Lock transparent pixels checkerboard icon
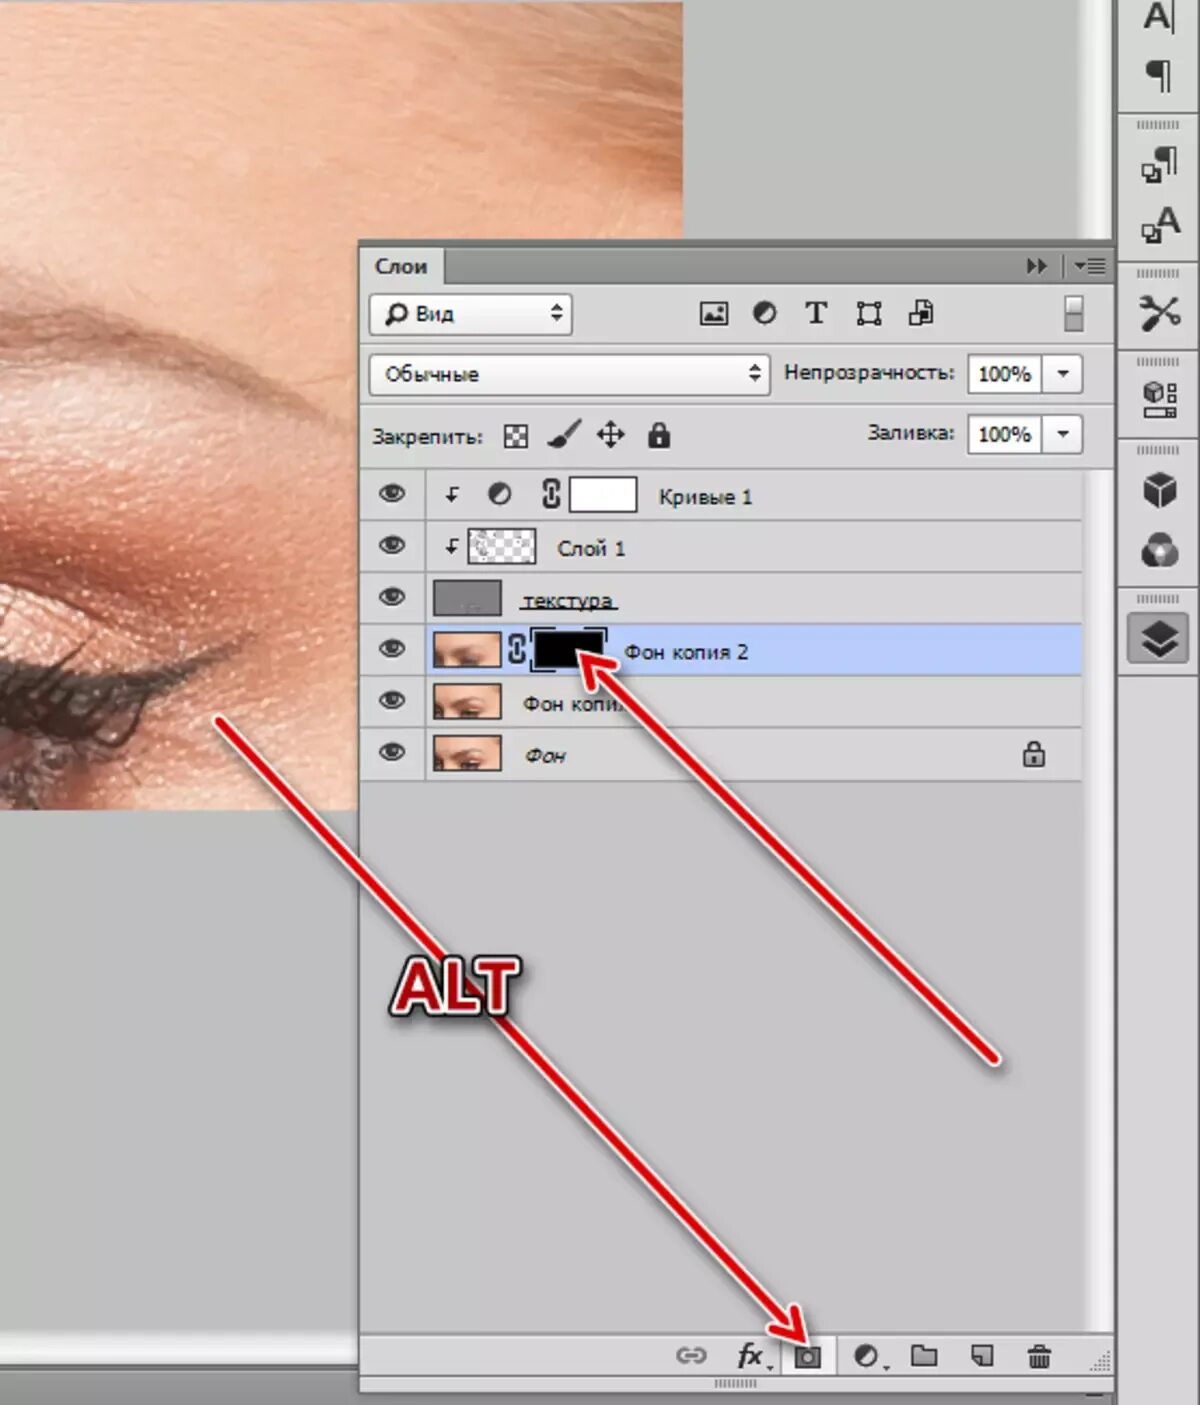Image resolution: width=1200 pixels, height=1405 pixels. (515, 436)
